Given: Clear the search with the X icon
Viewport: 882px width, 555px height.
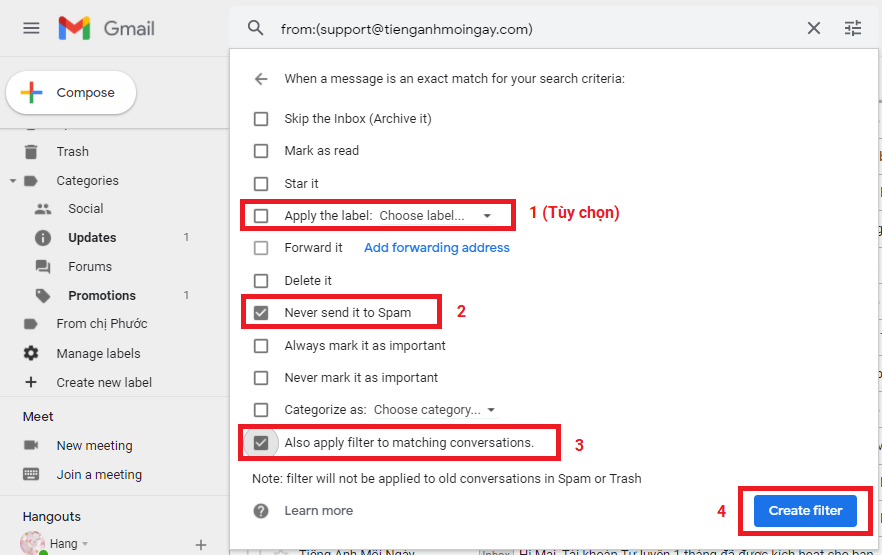Looking at the screenshot, I should (814, 29).
